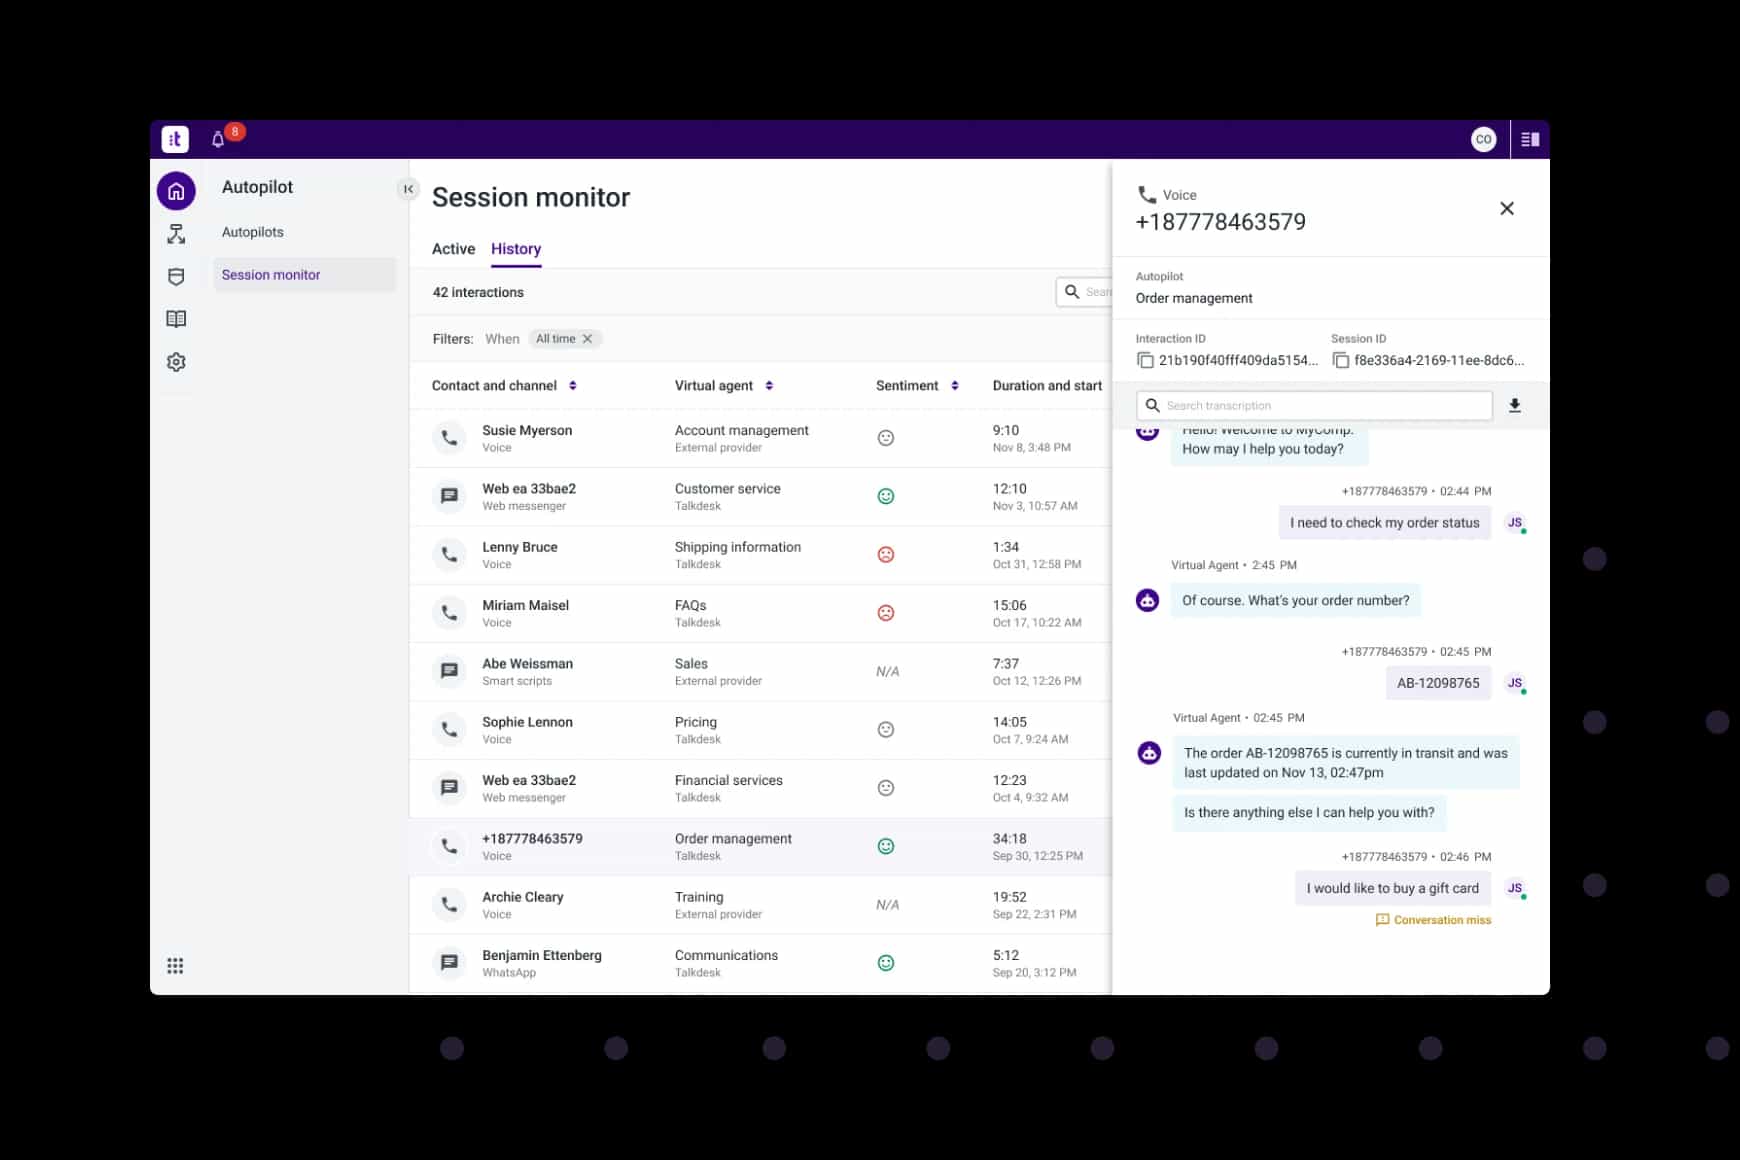Viewport: 1740px width, 1160px height.
Task: Click the Autopilot home icon in sidebar
Action: click(x=176, y=191)
